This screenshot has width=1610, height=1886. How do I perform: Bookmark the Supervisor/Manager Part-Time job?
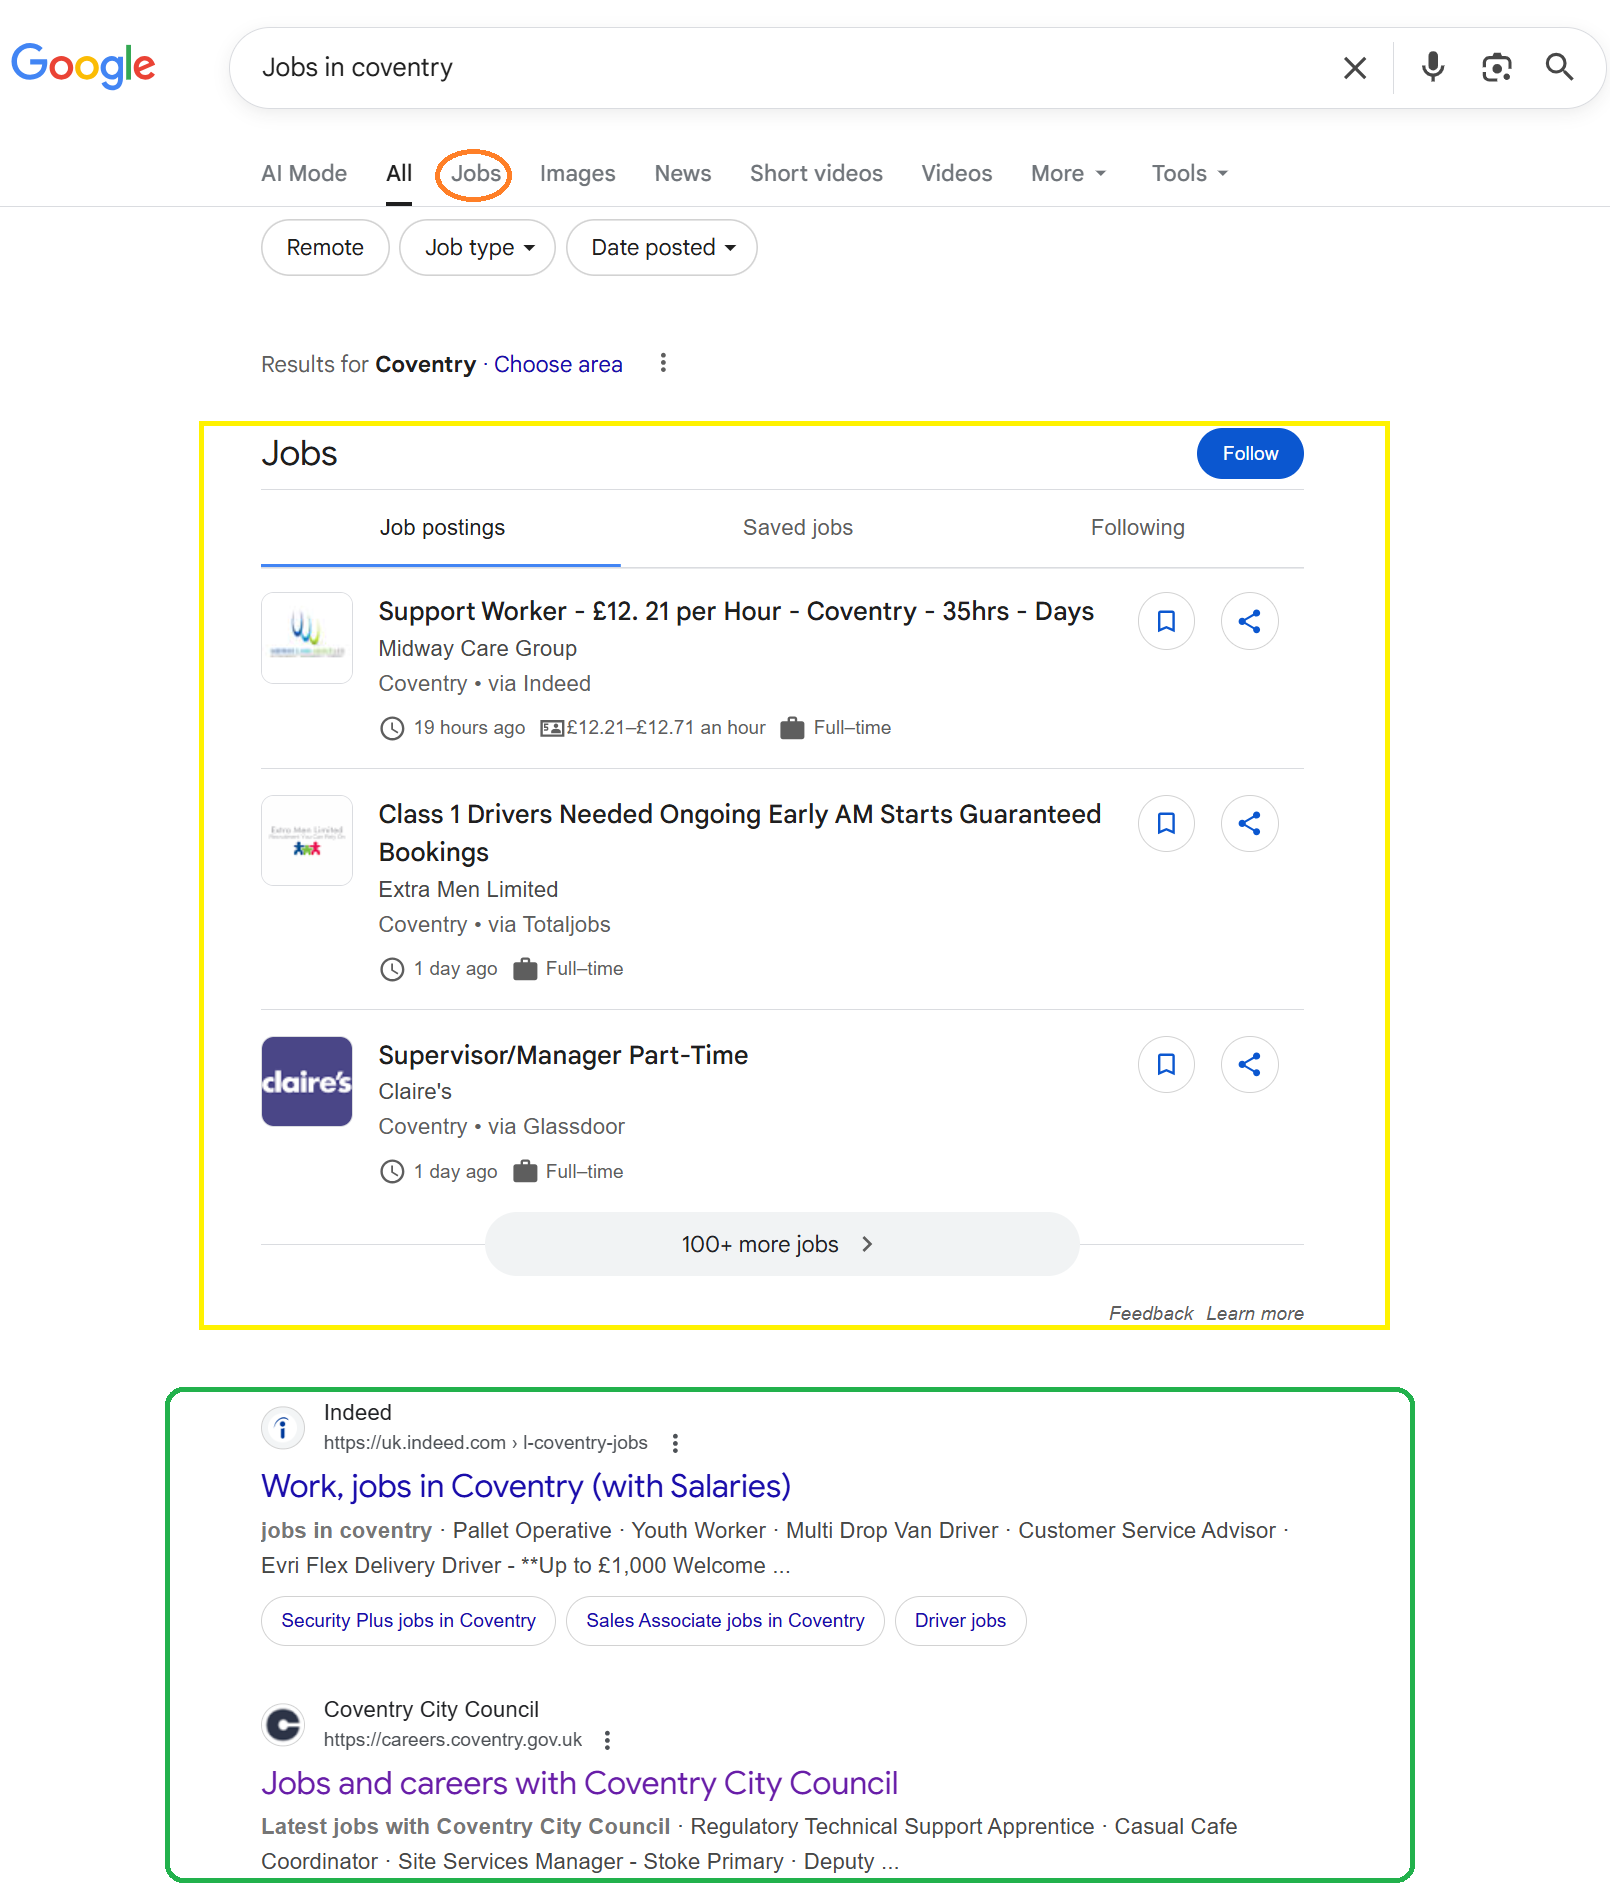click(x=1166, y=1064)
